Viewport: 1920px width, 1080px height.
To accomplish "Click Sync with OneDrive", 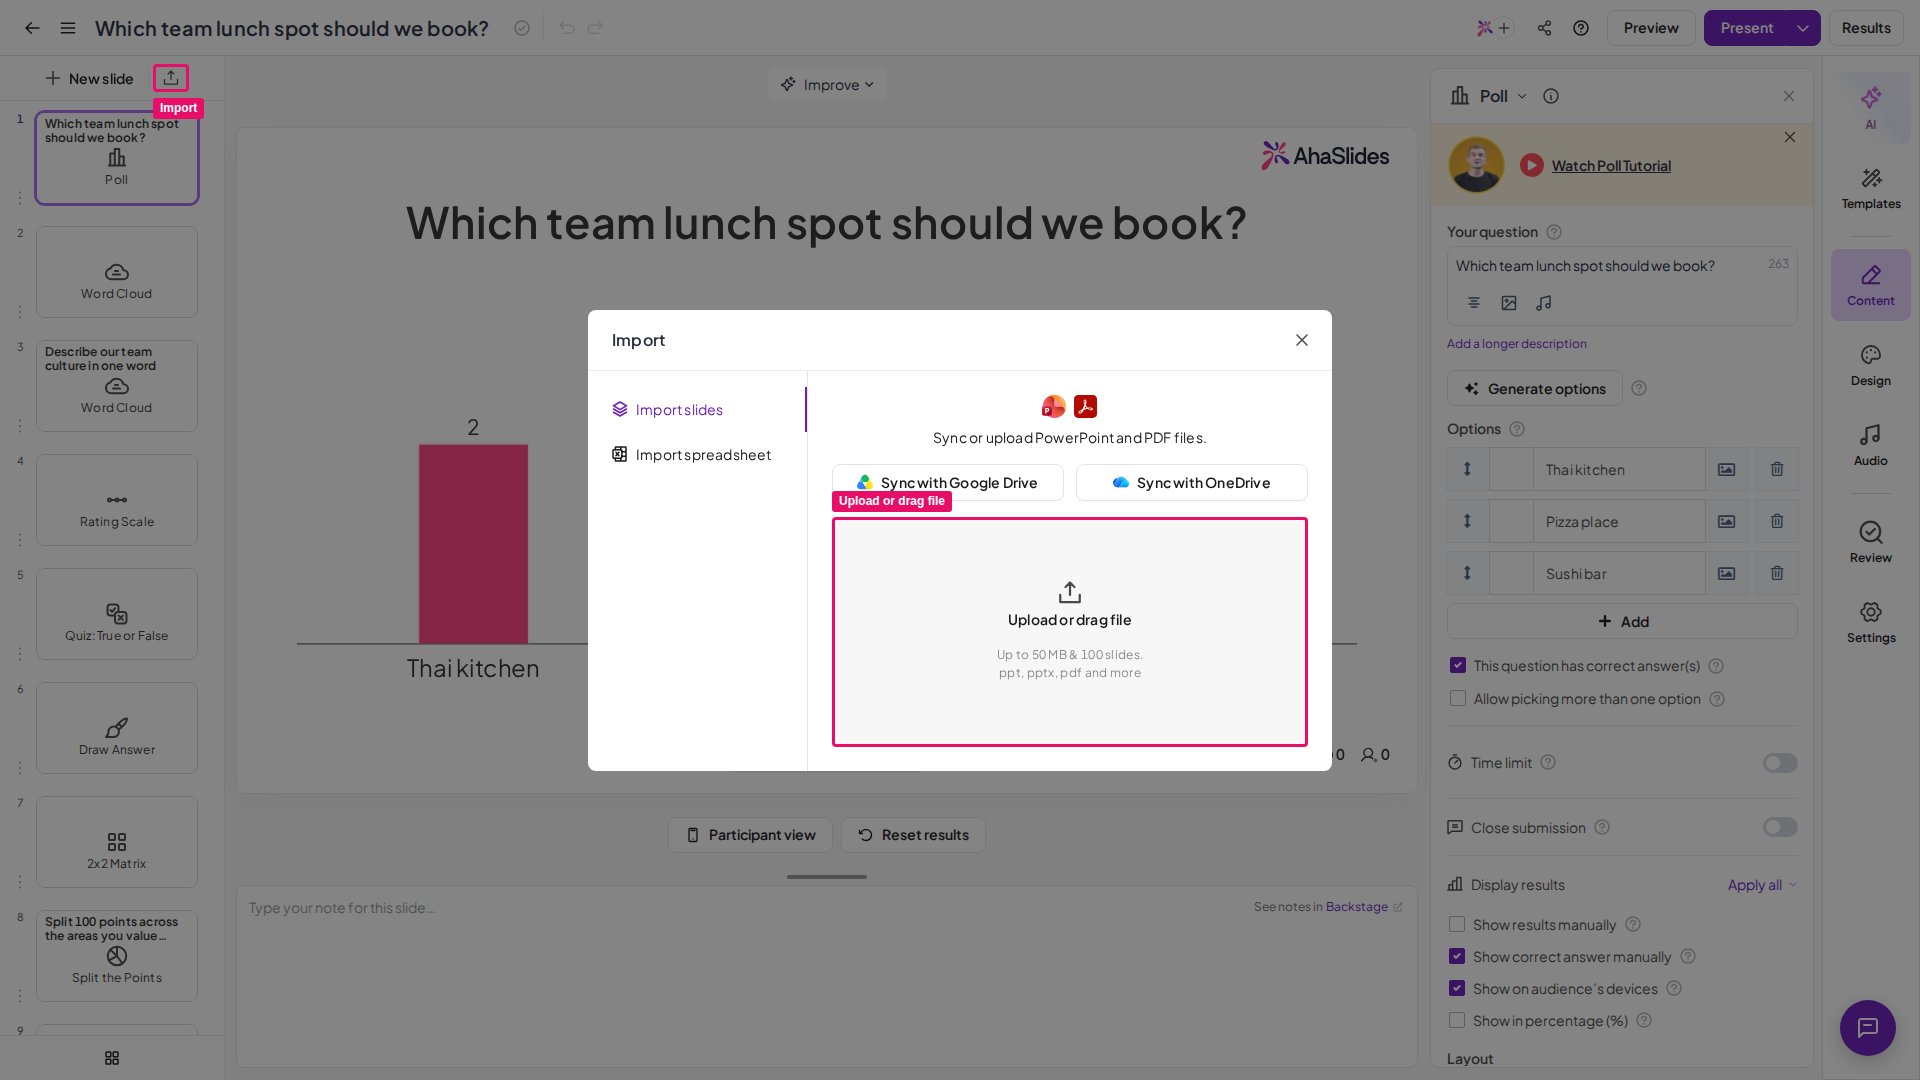I will tap(1192, 483).
